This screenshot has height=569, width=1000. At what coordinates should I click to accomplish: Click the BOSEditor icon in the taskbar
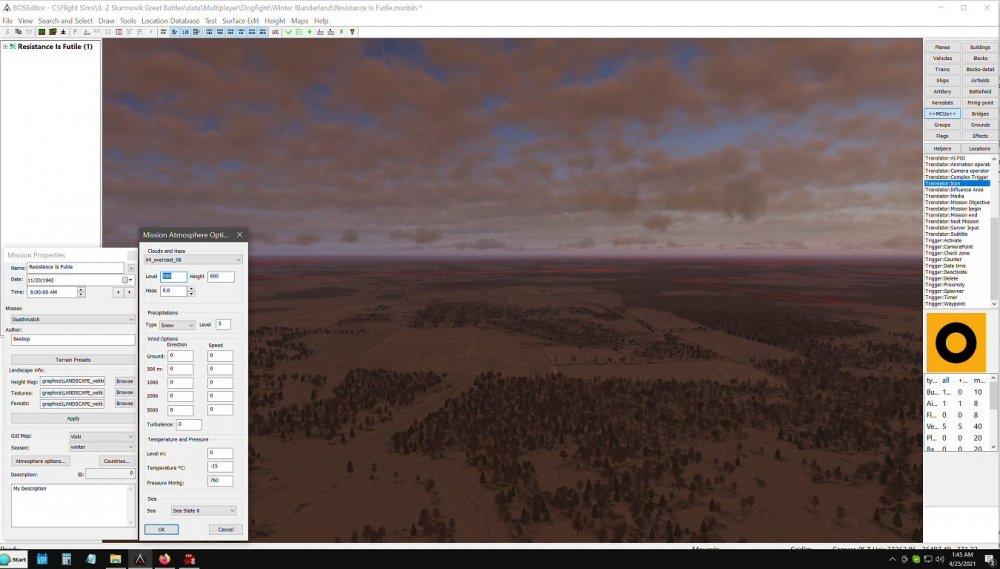140,558
